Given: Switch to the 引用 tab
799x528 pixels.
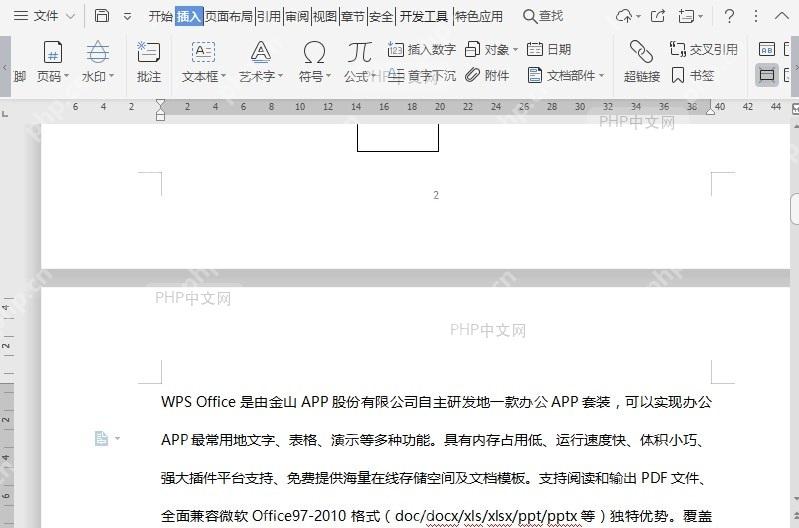Looking at the screenshot, I should 269,16.
